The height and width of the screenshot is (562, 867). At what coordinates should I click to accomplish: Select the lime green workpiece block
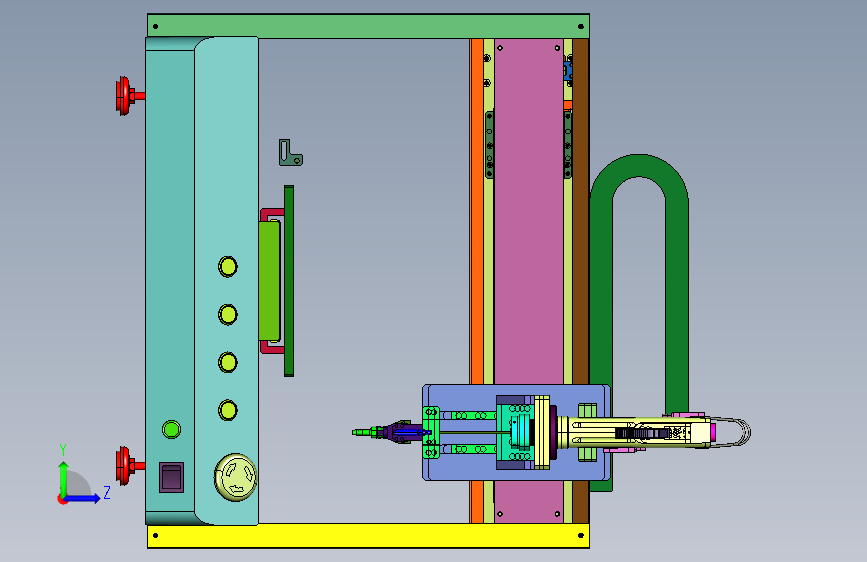pyautogui.click(x=269, y=280)
